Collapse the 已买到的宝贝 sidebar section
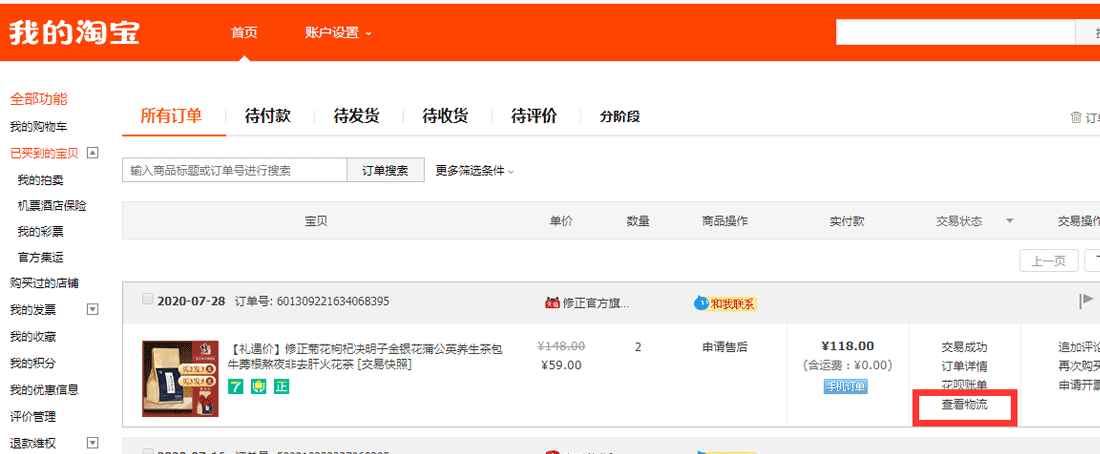 [x=93, y=153]
